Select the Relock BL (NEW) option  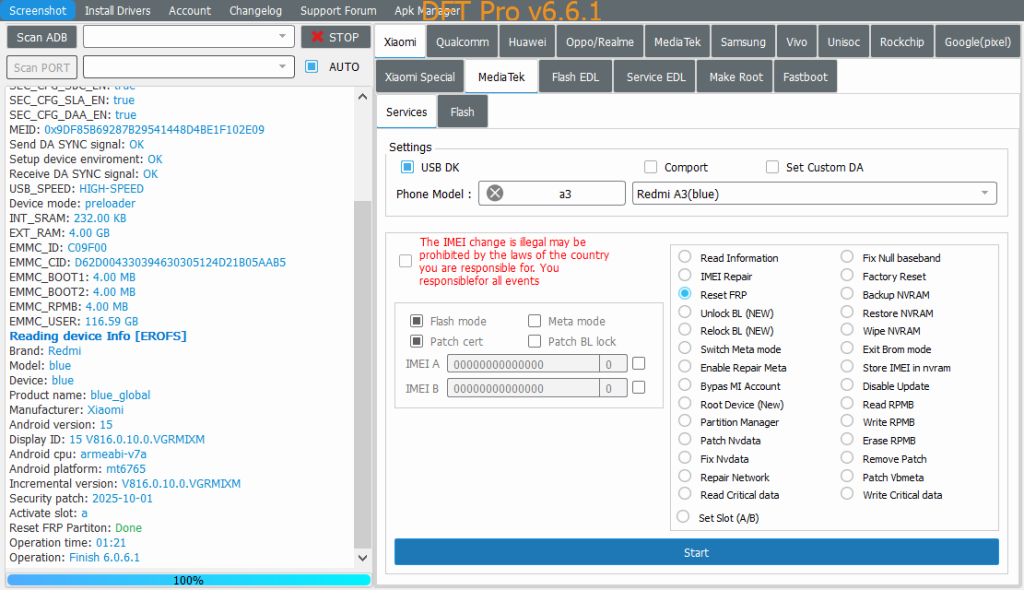point(684,330)
